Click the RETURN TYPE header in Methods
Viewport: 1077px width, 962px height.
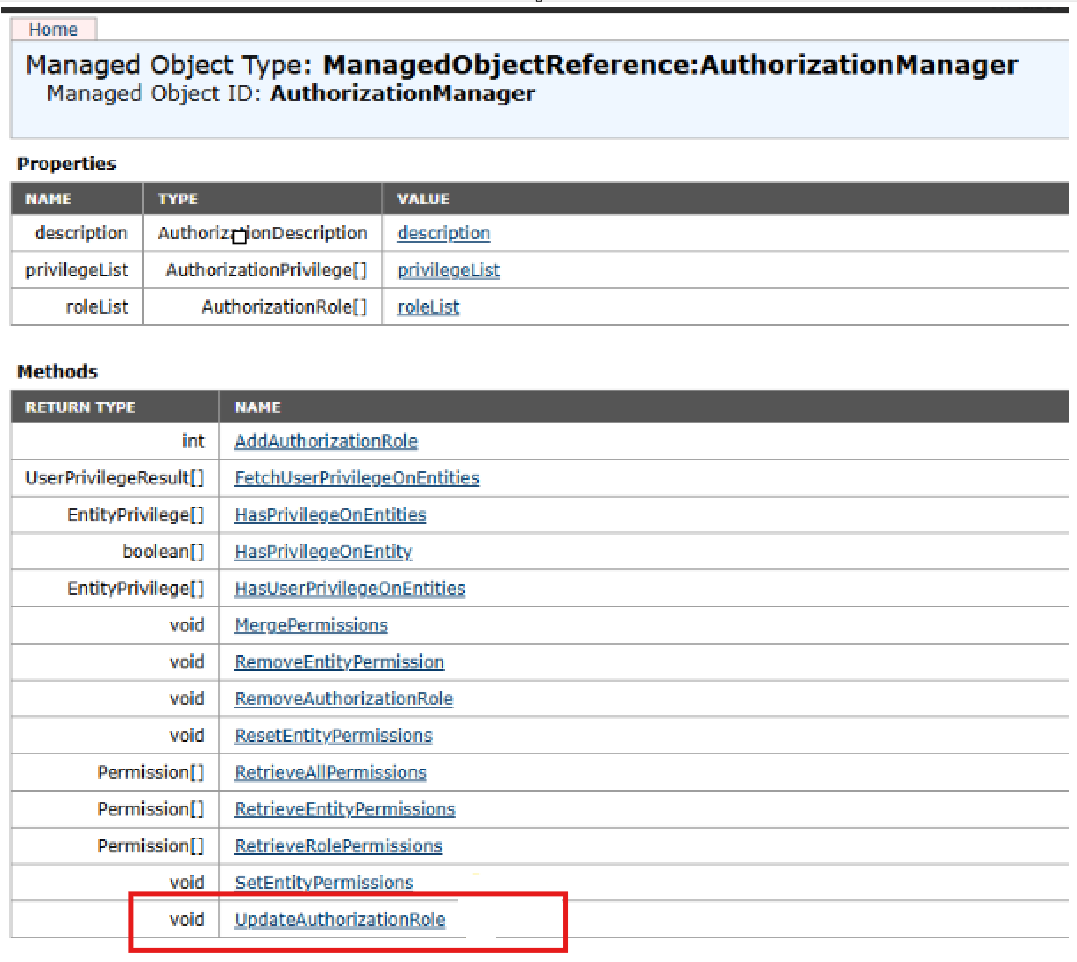pos(80,407)
